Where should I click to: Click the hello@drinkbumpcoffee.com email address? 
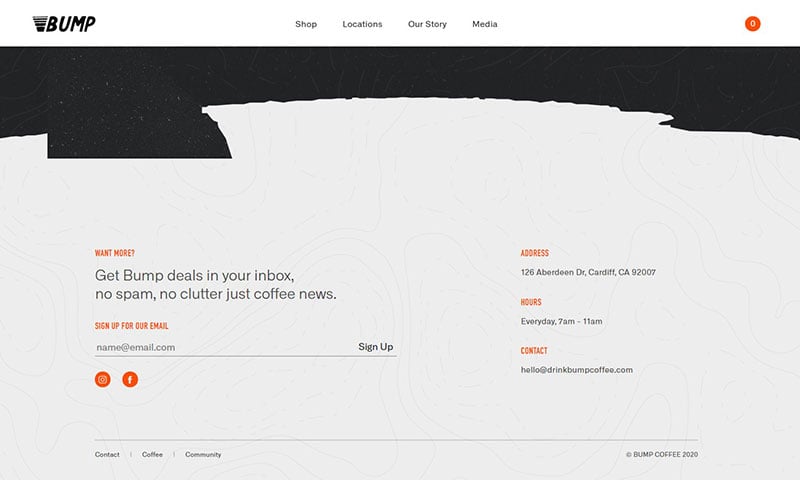(577, 370)
